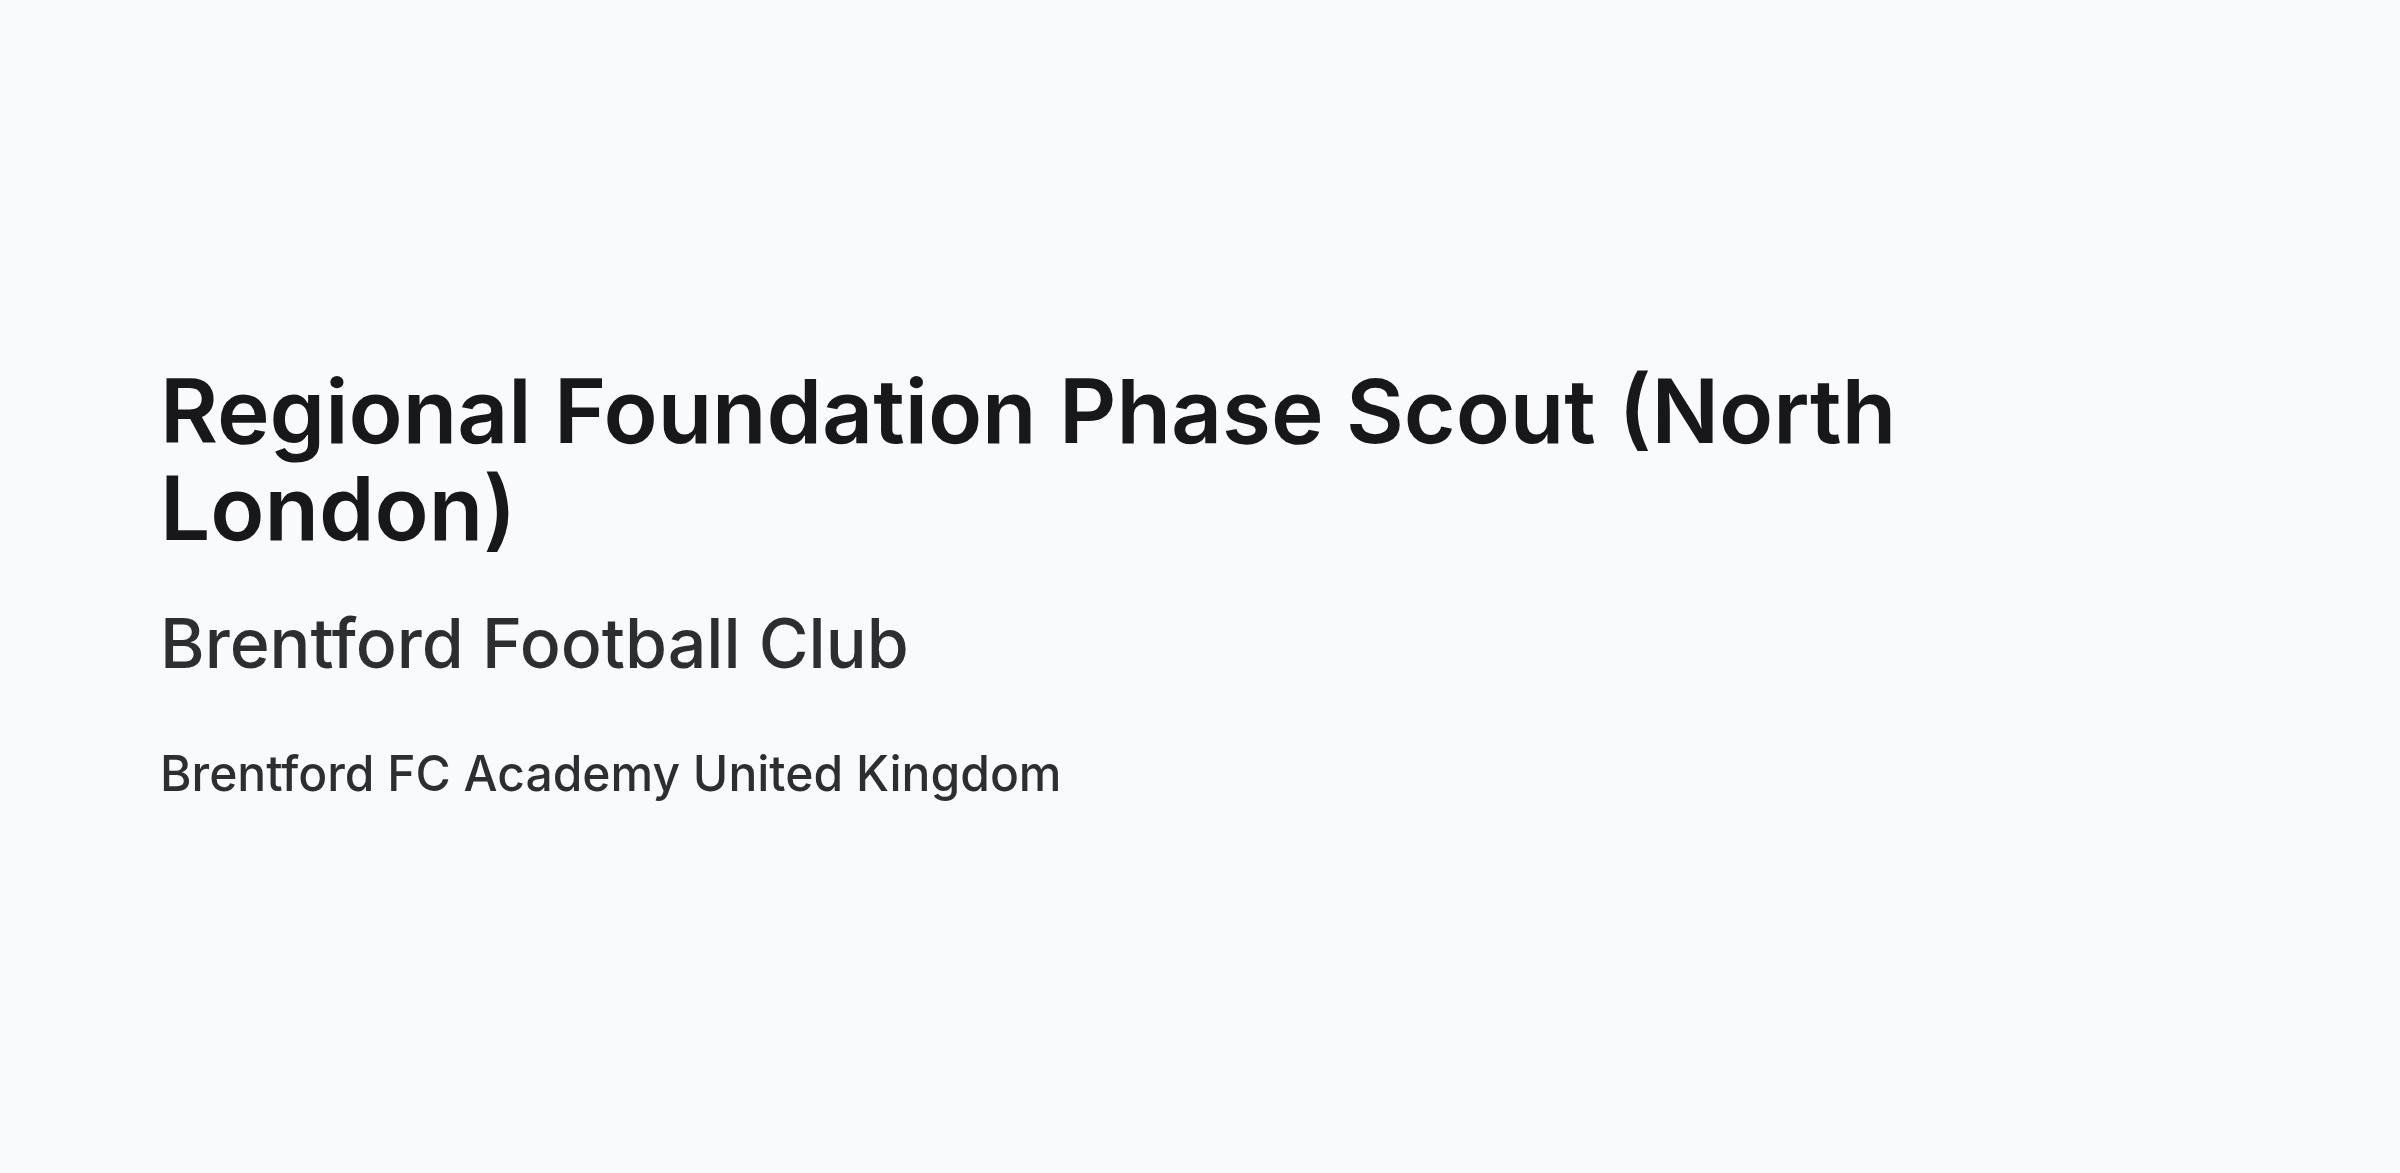
Task: Click the word "Academy" in the location line
Action: click(x=572, y=776)
